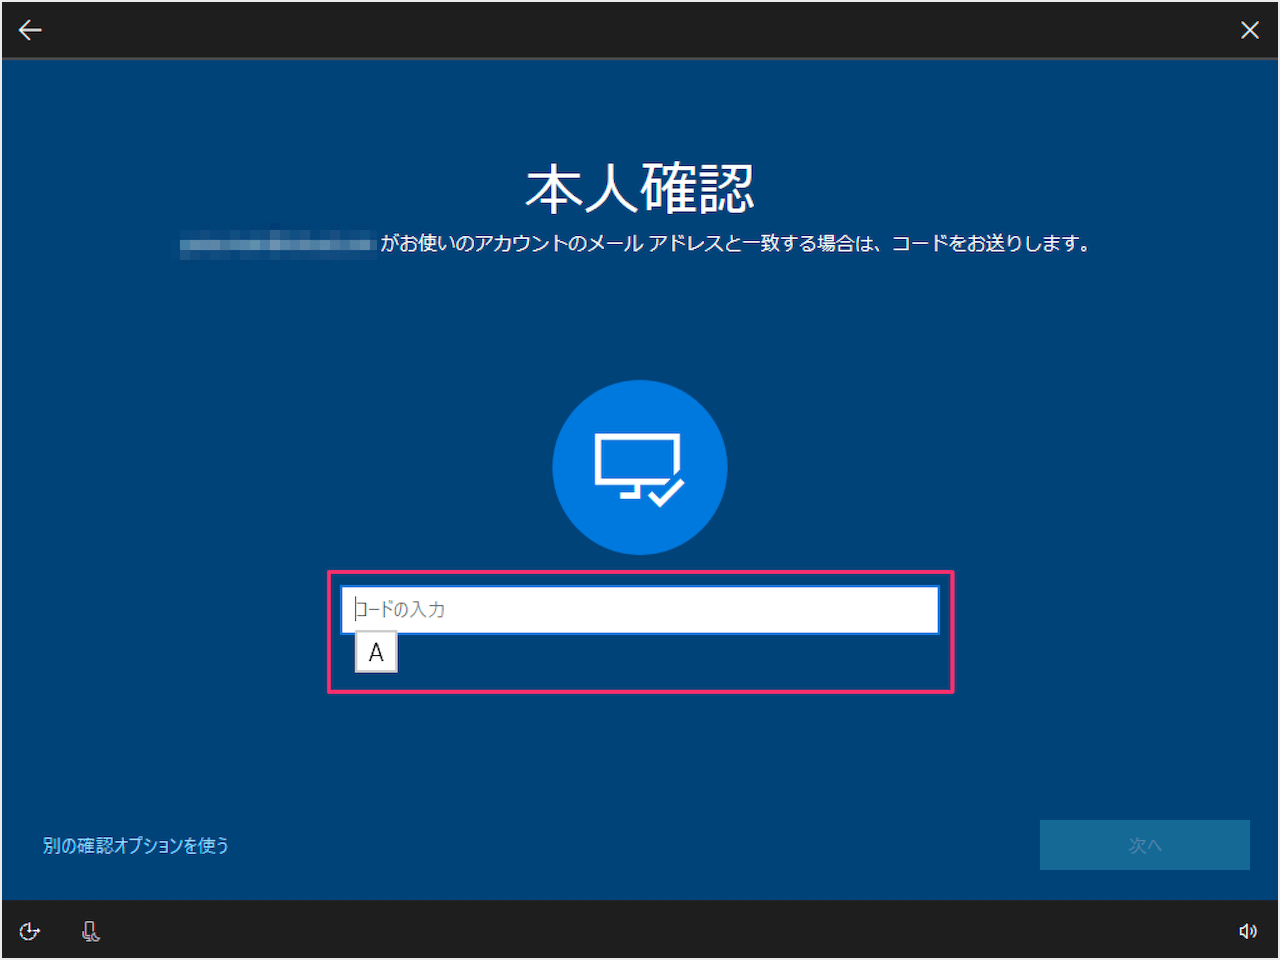Open the Ease of Access icon
Viewport: 1280px width, 960px height.
(x=30, y=931)
